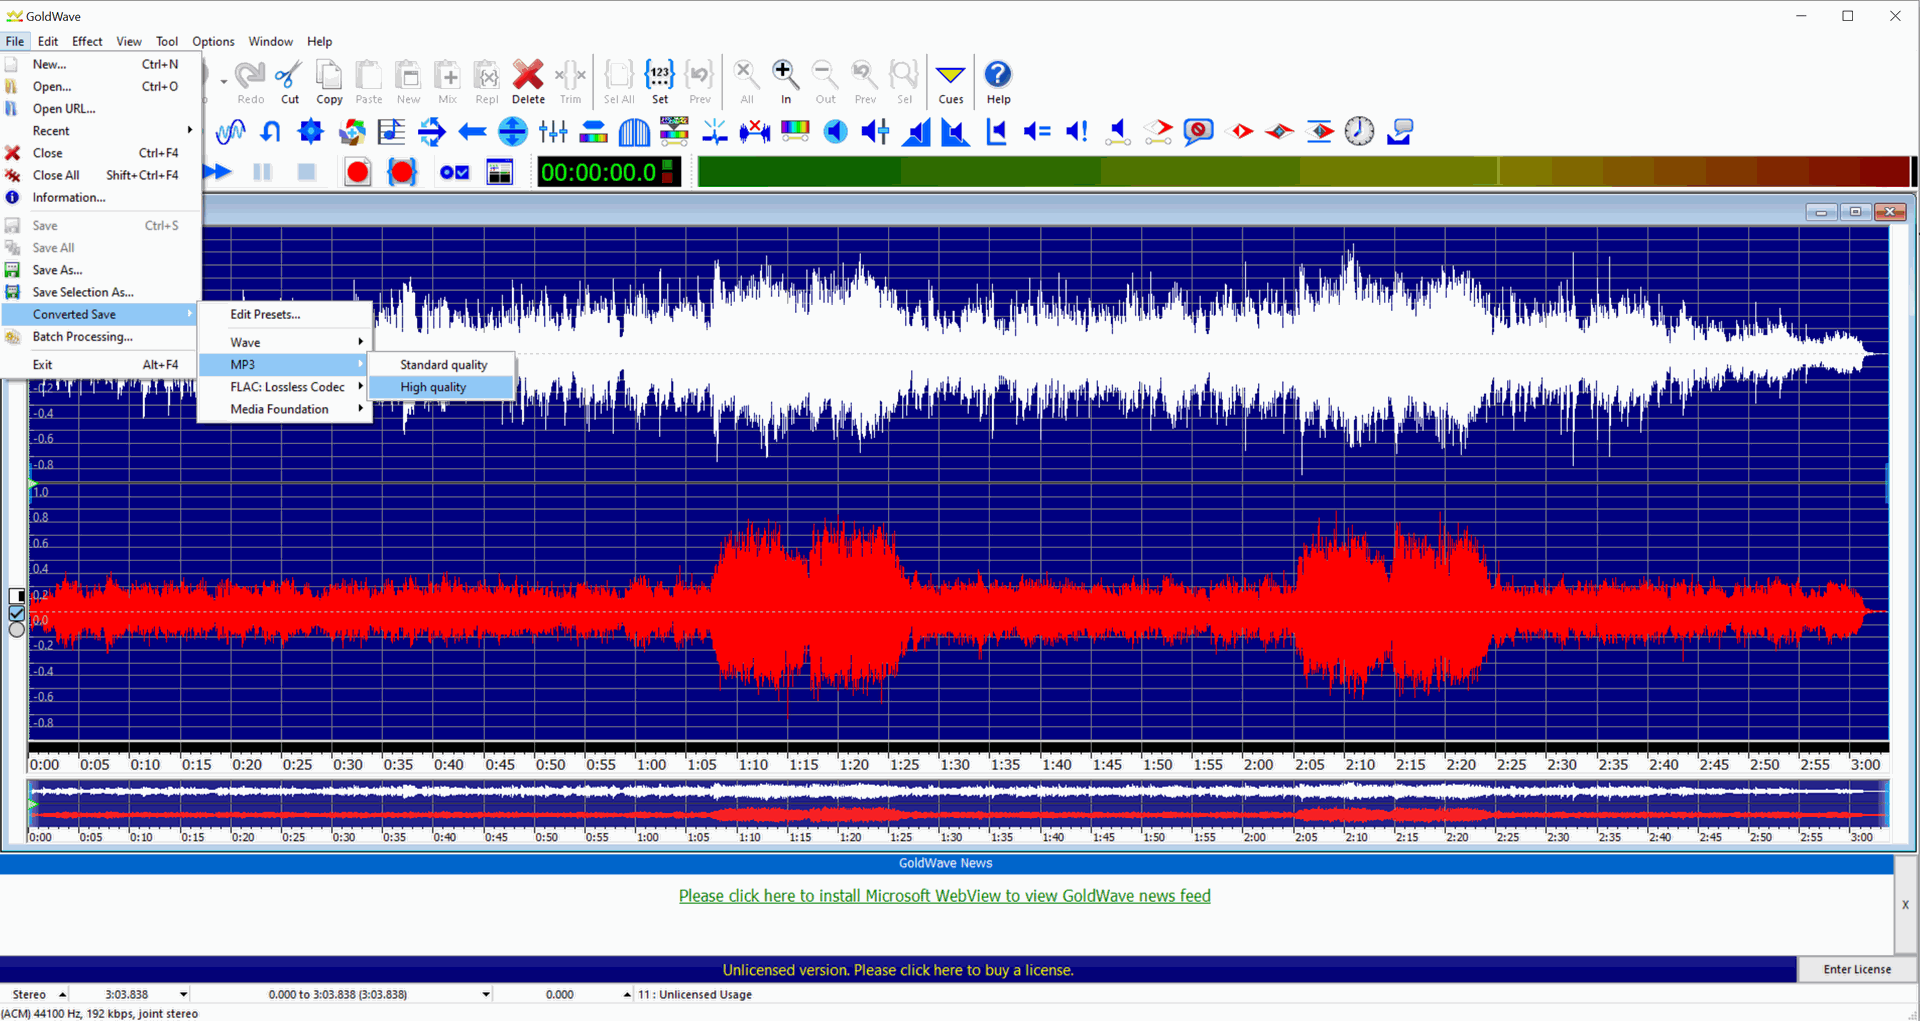This screenshot has width=1920, height=1021.
Task: Click the speaker-in-circle auto gain icon
Action: coord(835,131)
